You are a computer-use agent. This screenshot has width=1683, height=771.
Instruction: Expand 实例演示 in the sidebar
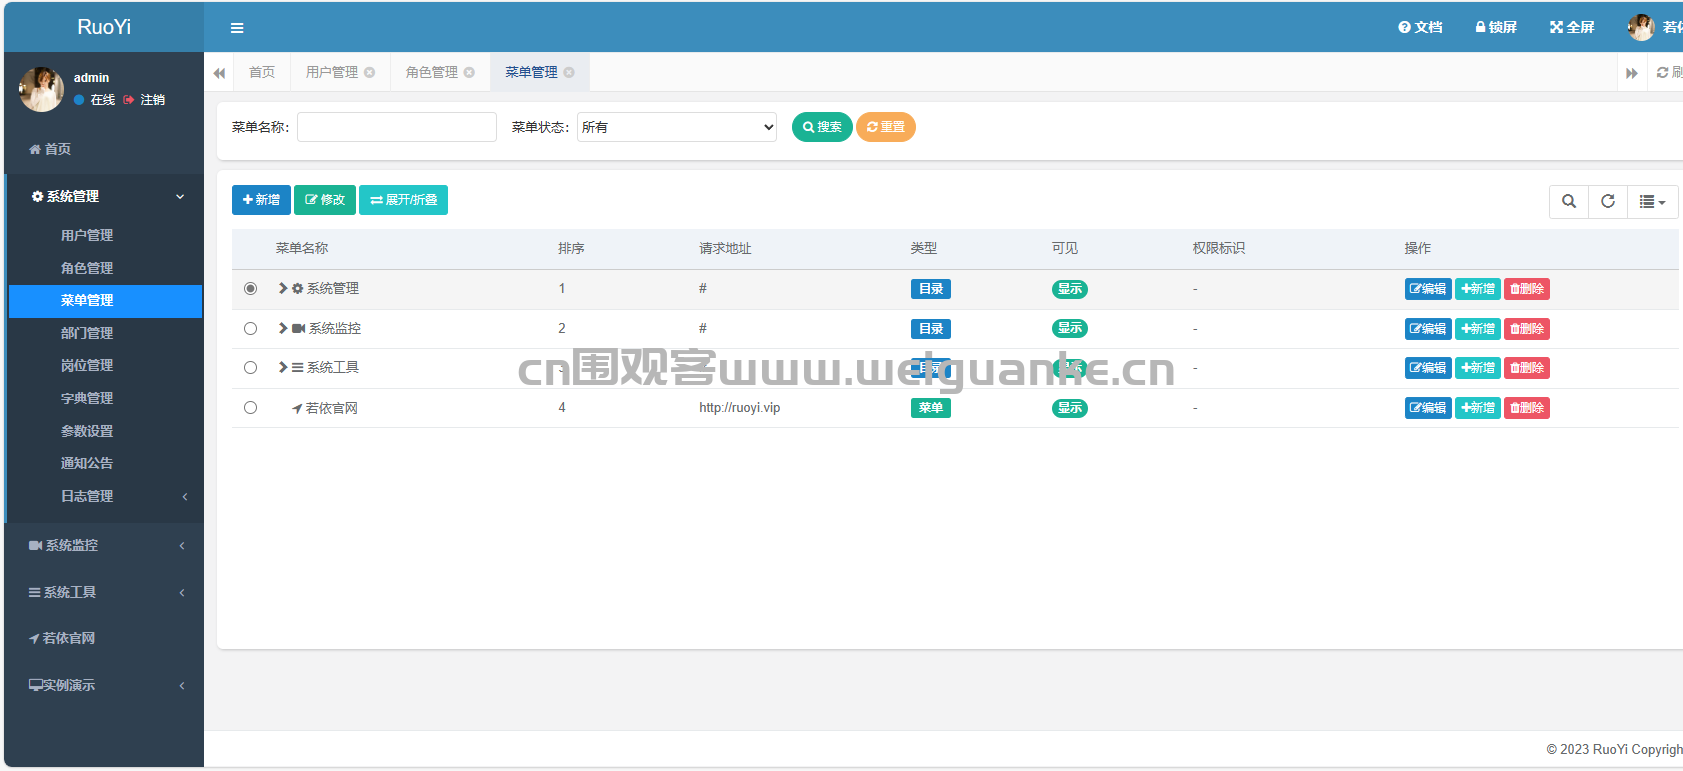click(104, 685)
